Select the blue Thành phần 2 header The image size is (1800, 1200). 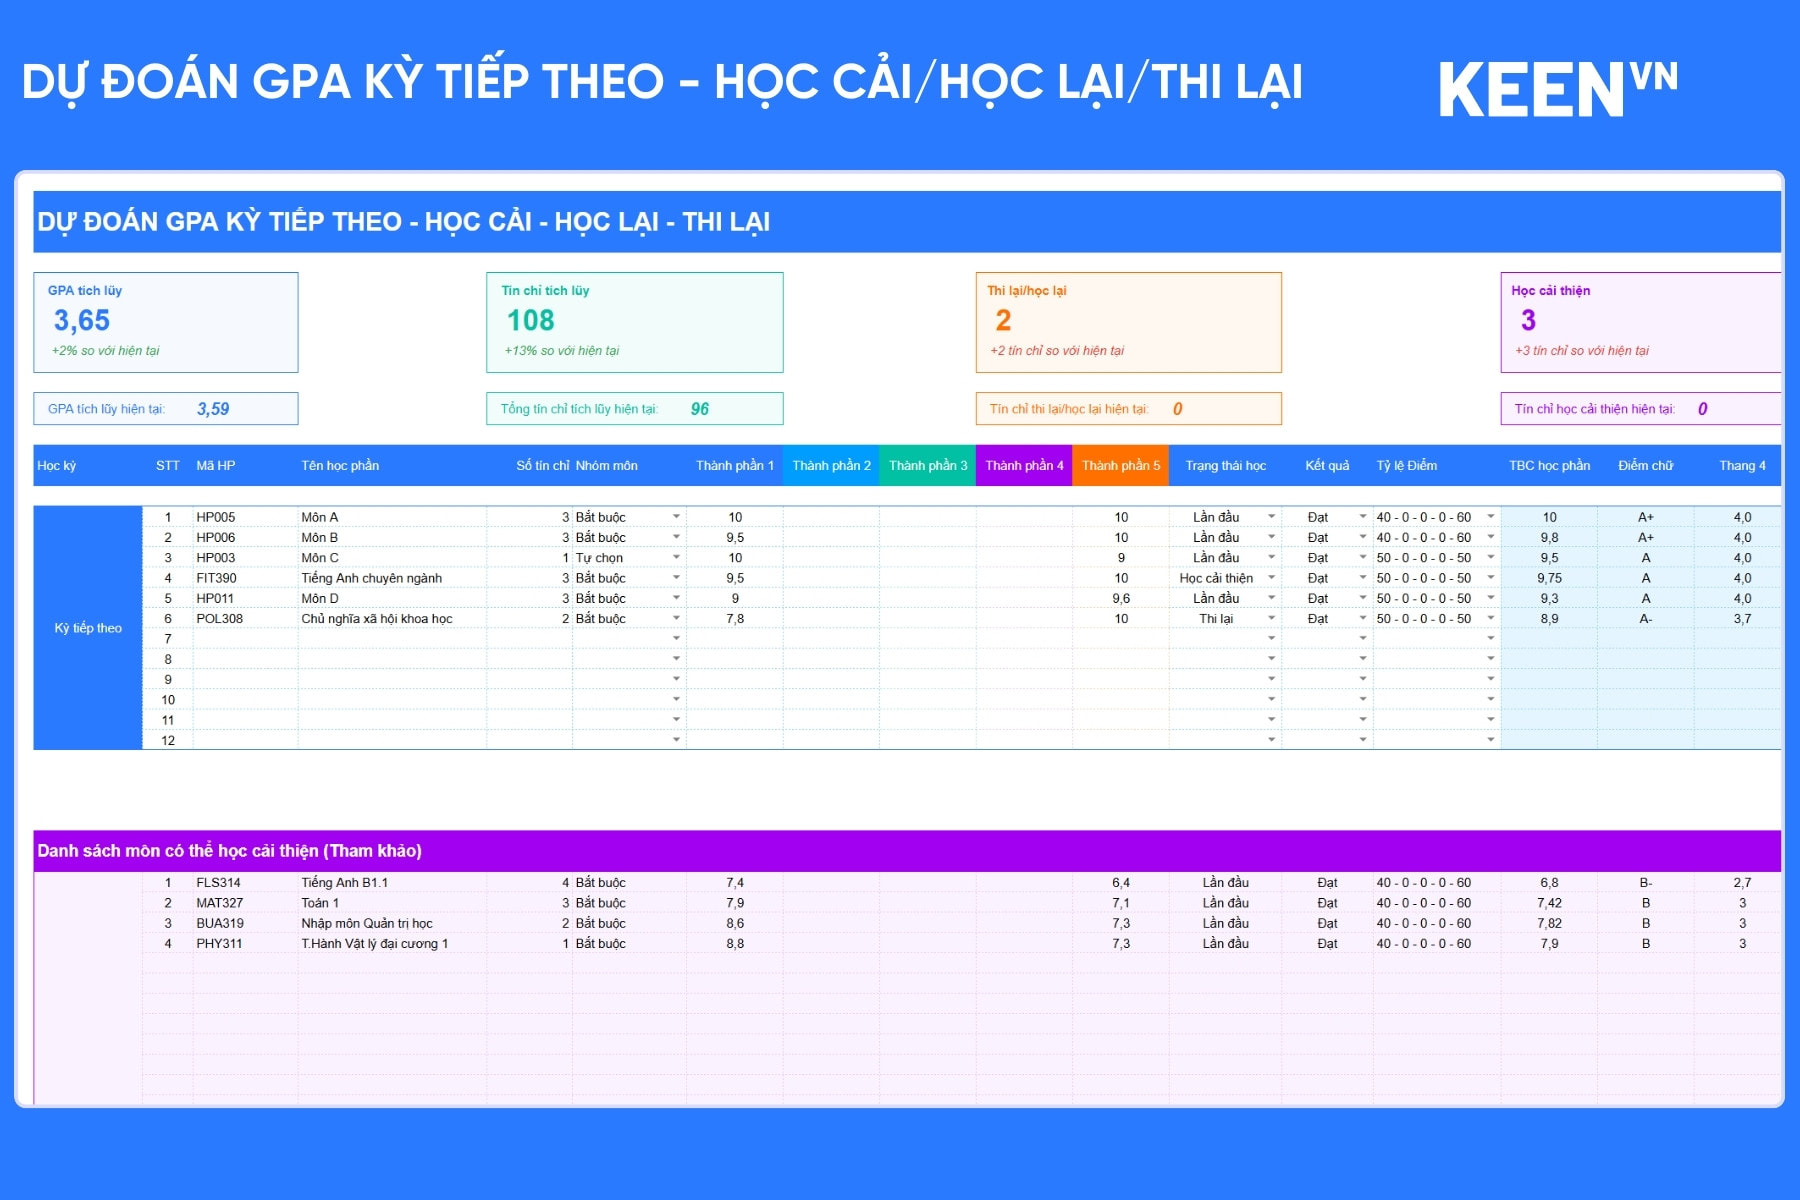click(830, 466)
